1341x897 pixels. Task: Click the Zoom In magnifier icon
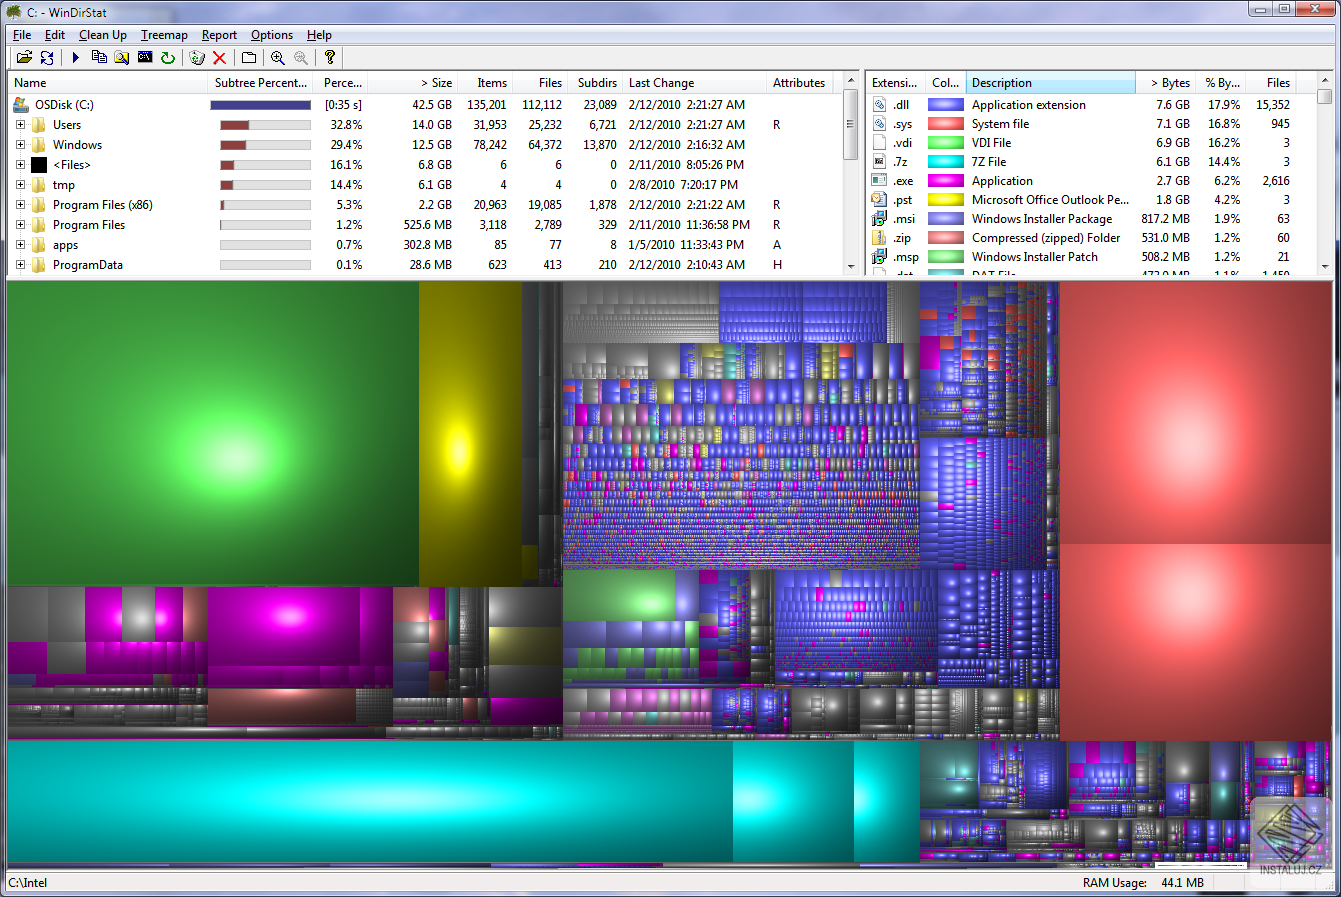pos(278,58)
